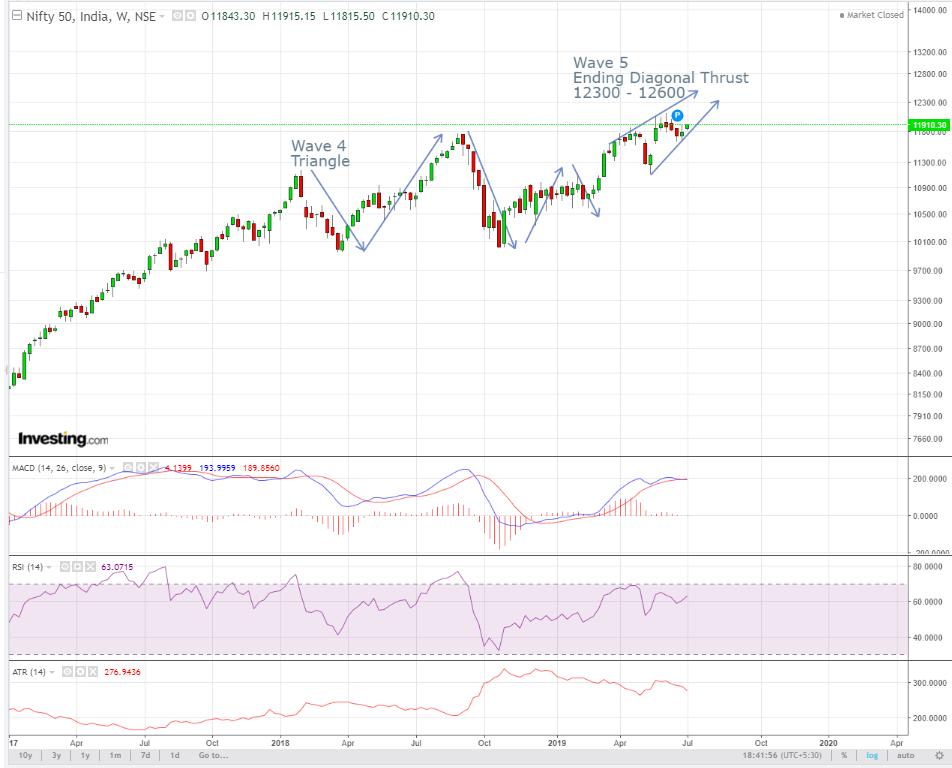Select the 1y time range
952x768 pixels.
[x=86, y=755]
